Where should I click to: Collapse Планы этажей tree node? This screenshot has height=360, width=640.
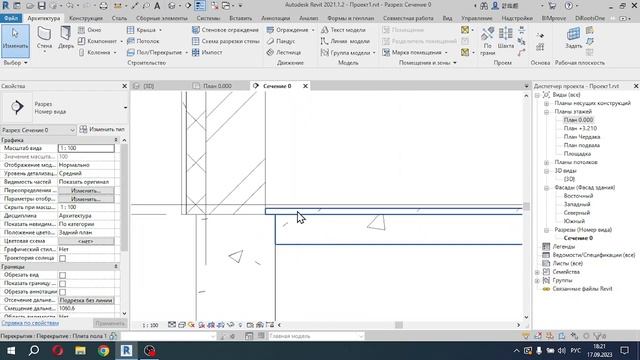coord(546,112)
